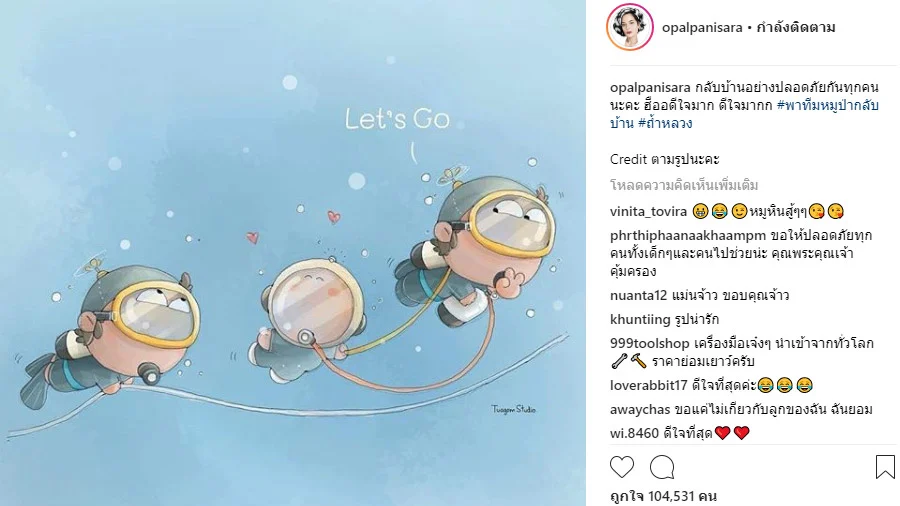This screenshot has width=900, height=506.
Task: Open nuanta12 commenter profile
Action: click(638, 295)
